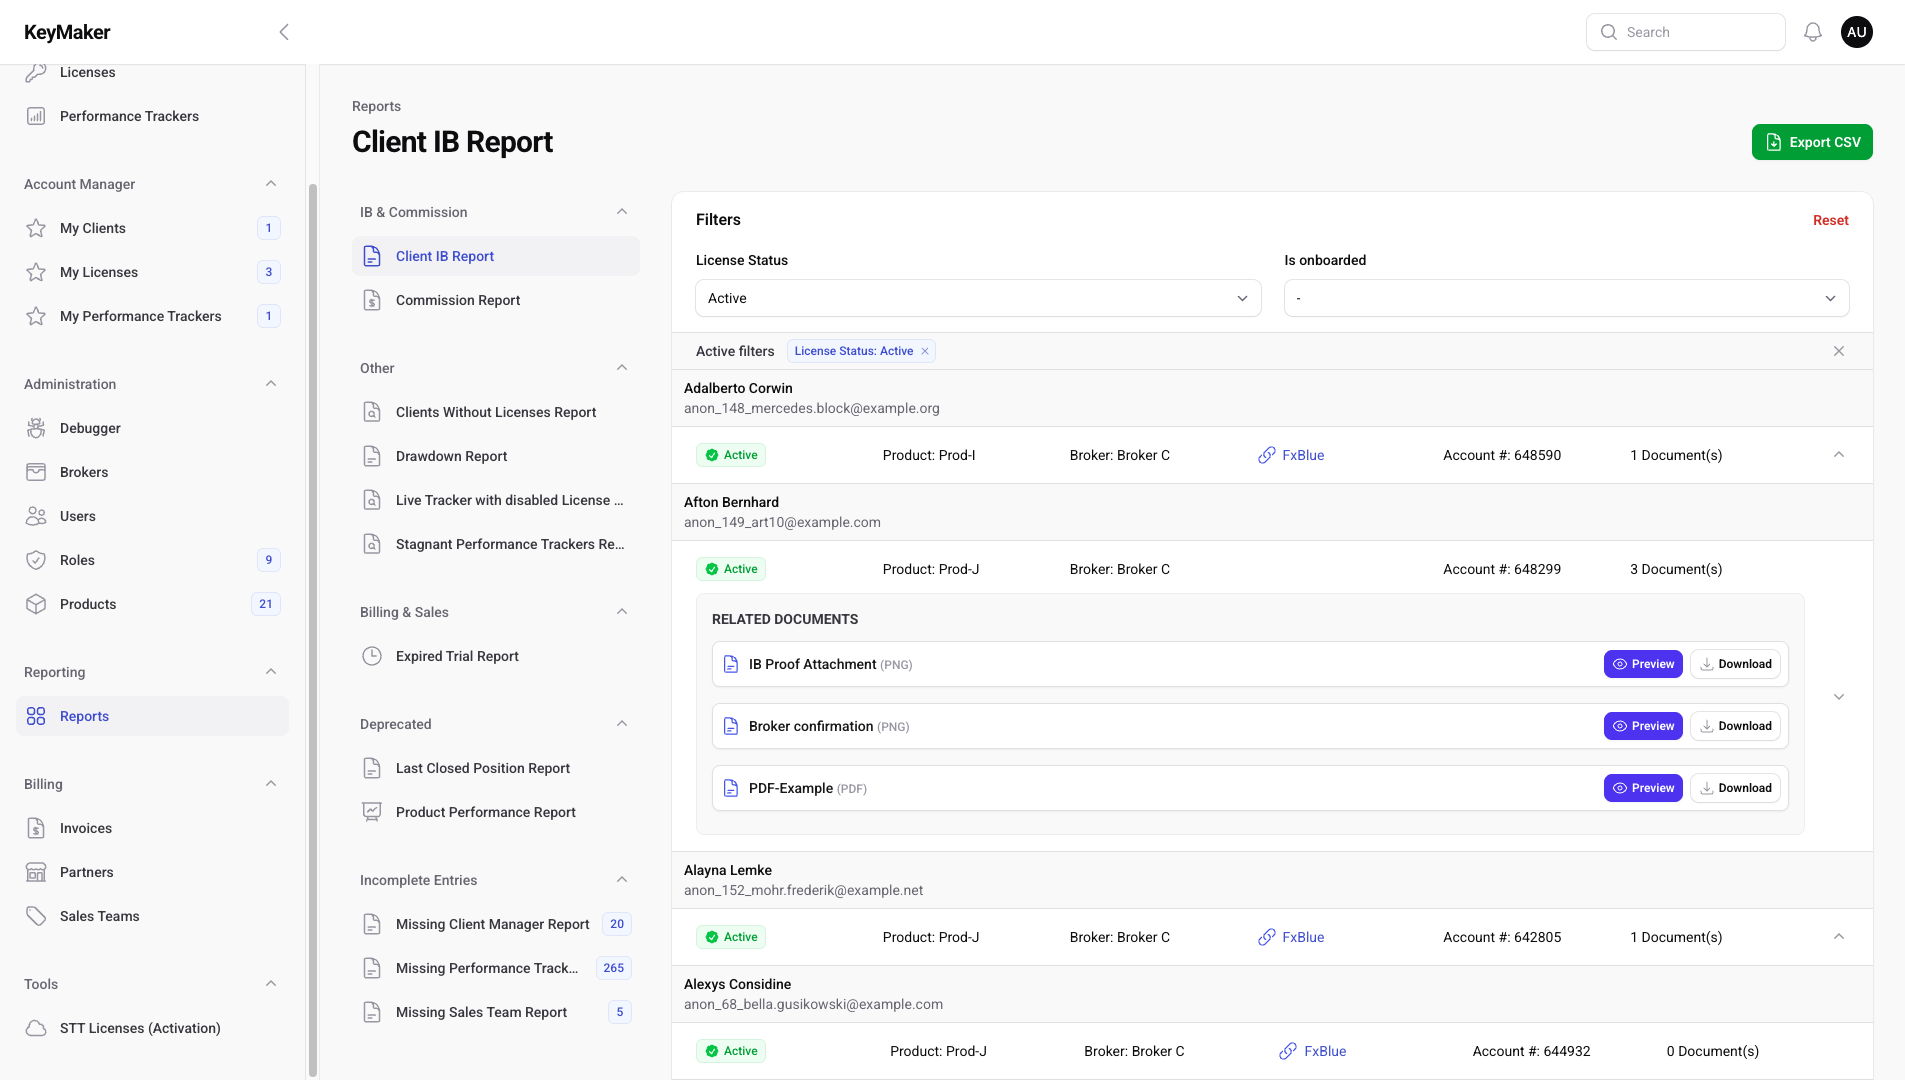The width and height of the screenshot is (1905, 1080).
Task: Toggle documents for Alayna Lemke's license row
Action: coord(1839,937)
